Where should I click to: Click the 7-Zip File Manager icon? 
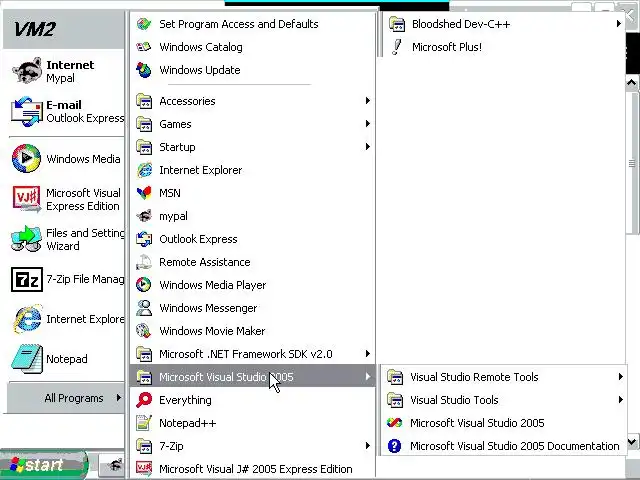27,280
